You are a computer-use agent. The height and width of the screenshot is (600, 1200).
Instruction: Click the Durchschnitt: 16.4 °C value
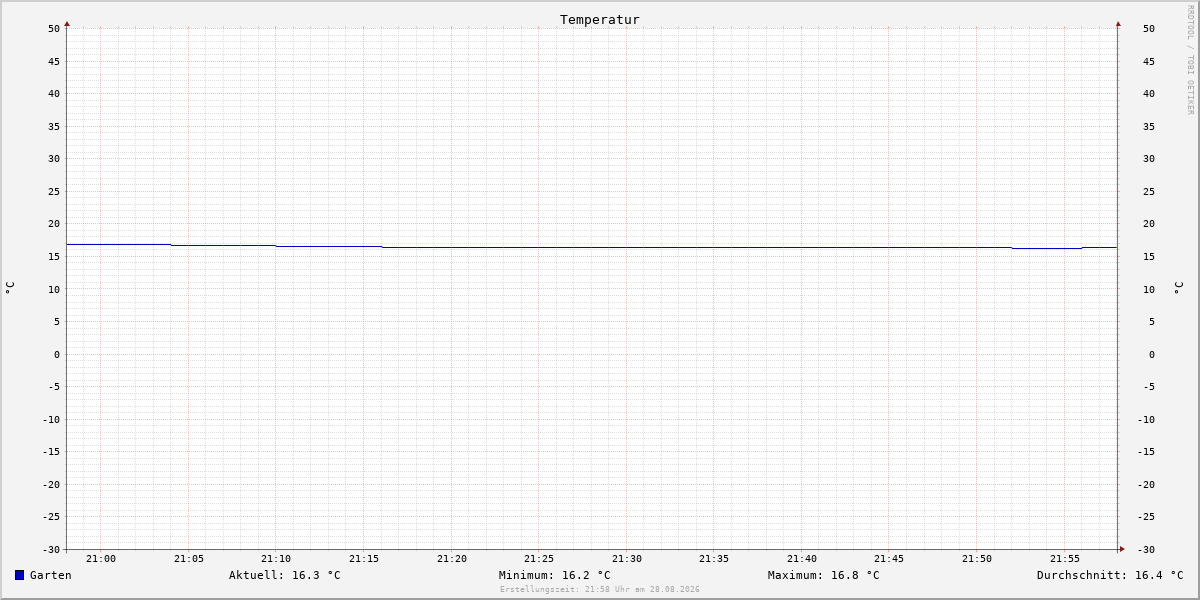point(1110,575)
